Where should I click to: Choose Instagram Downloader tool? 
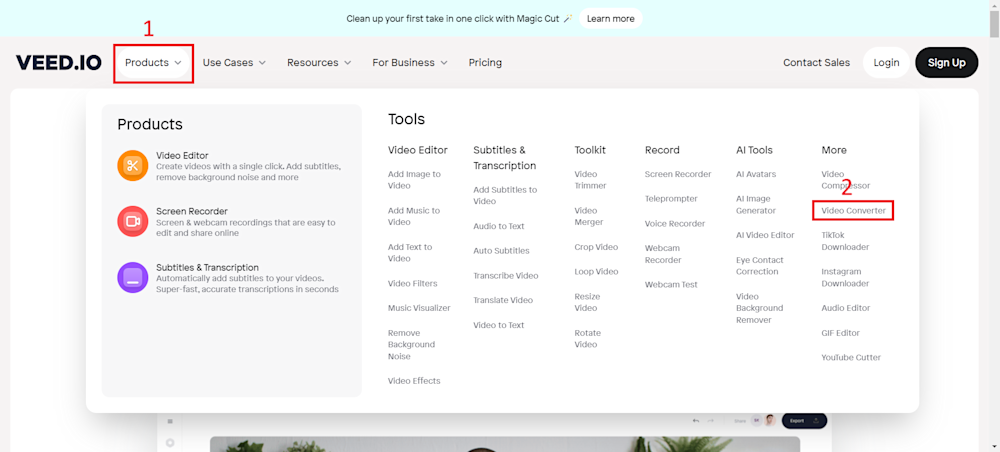click(845, 277)
